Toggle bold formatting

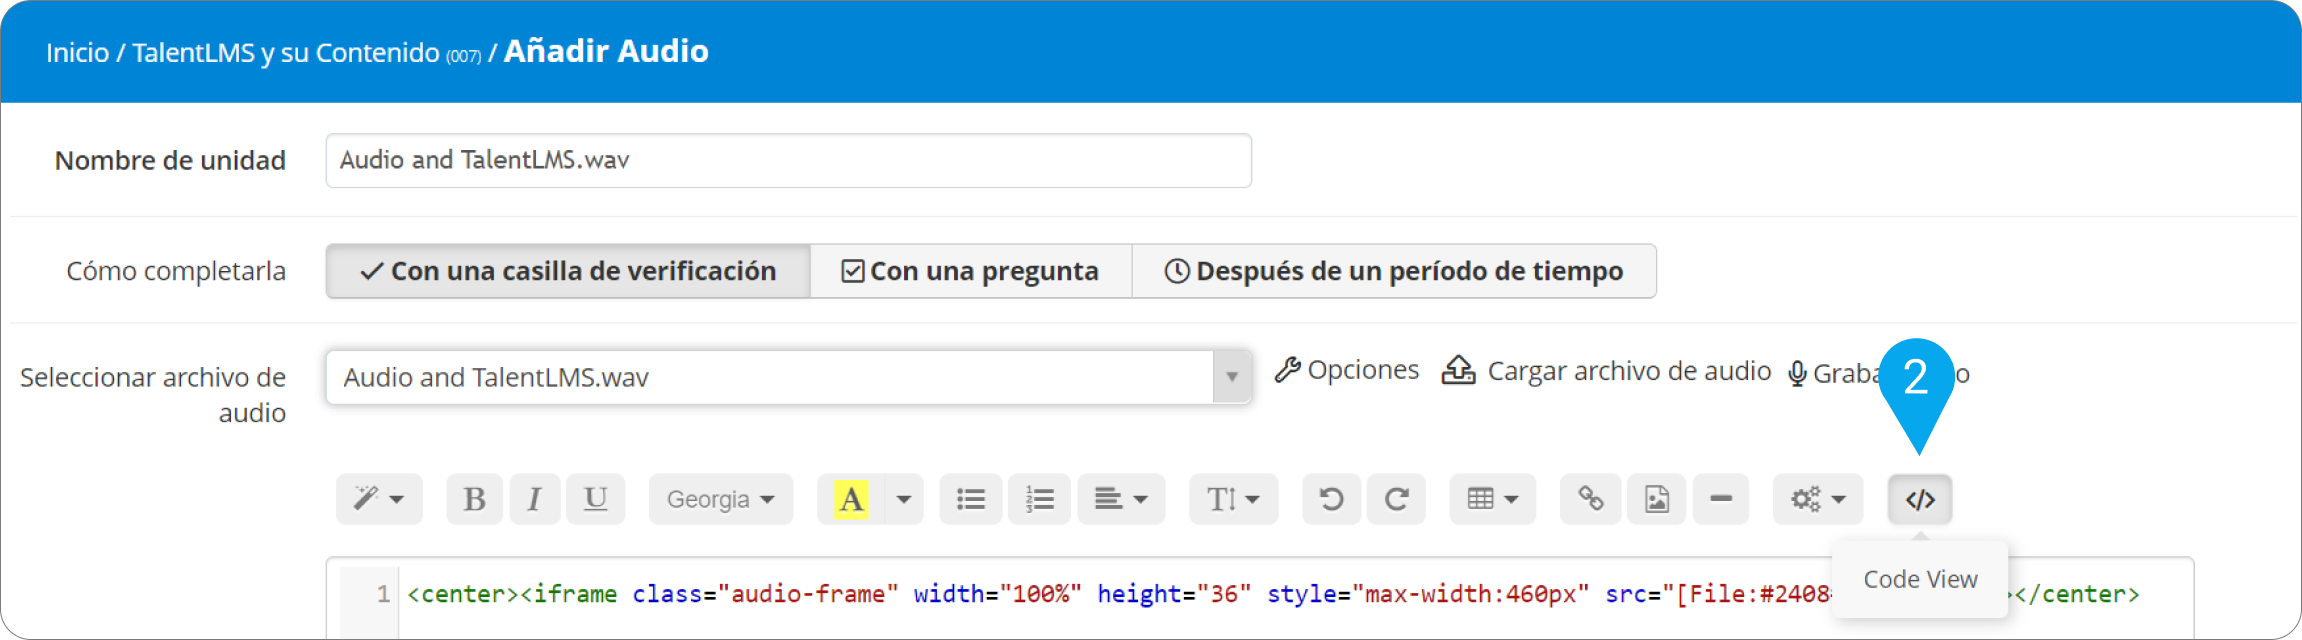[474, 499]
